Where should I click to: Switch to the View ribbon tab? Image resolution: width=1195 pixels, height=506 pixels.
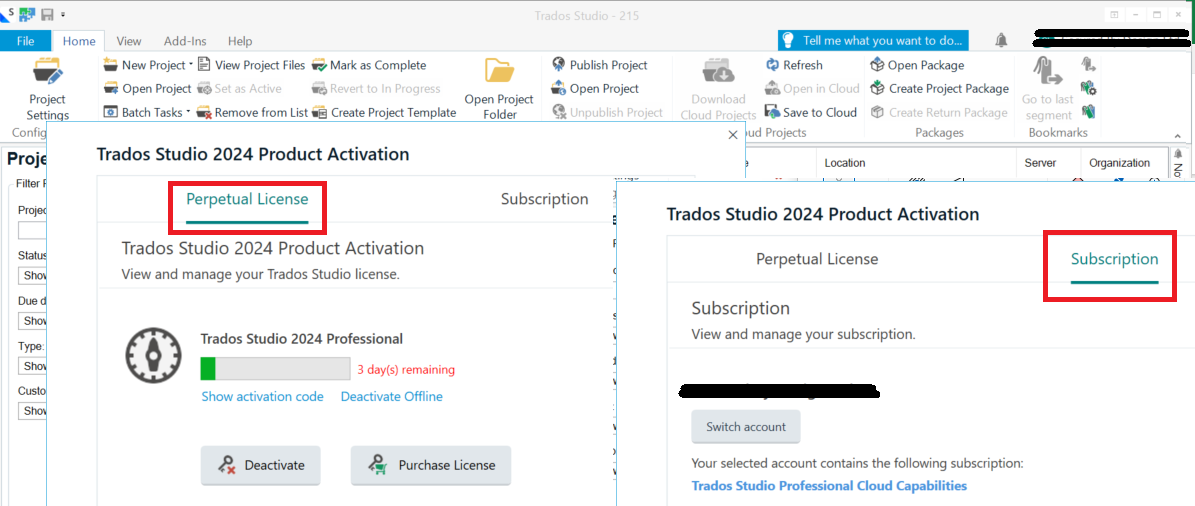point(129,41)
